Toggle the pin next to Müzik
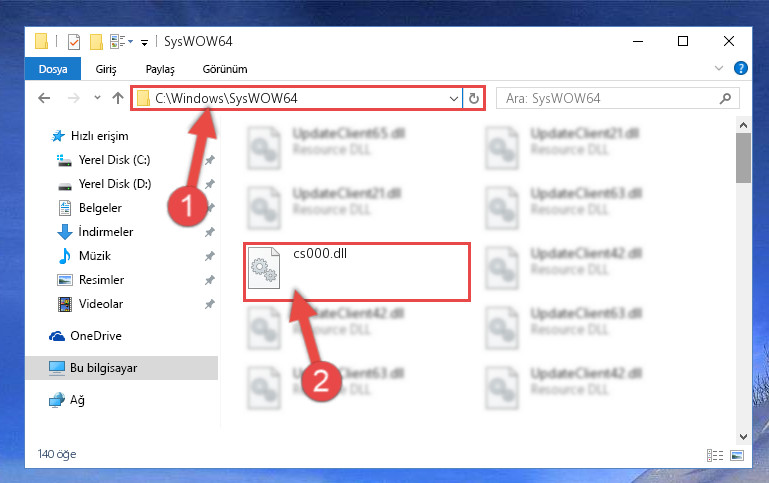The width and height of the screenshot is (769, 483). 210,256
